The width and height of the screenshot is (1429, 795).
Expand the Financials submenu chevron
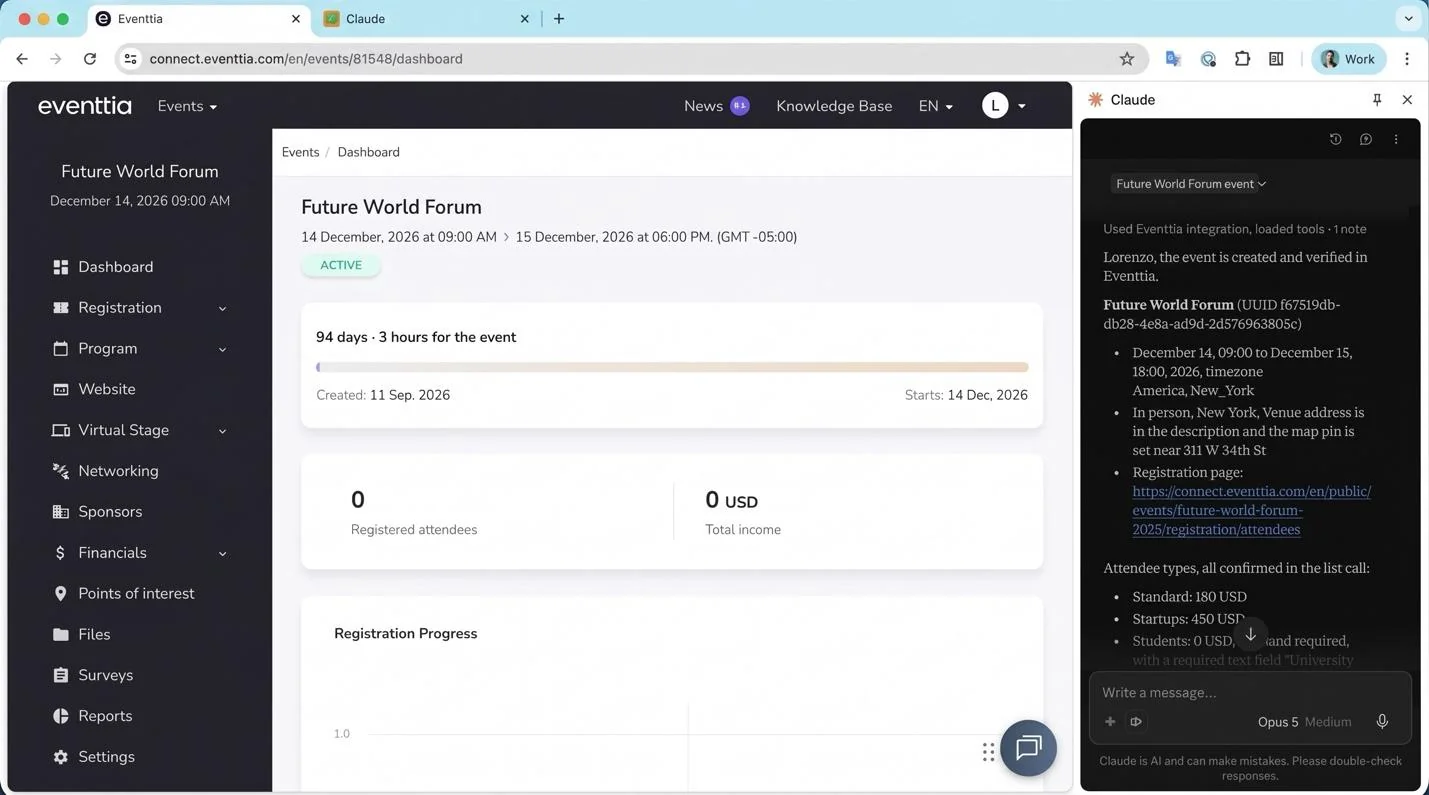[222, 553]
